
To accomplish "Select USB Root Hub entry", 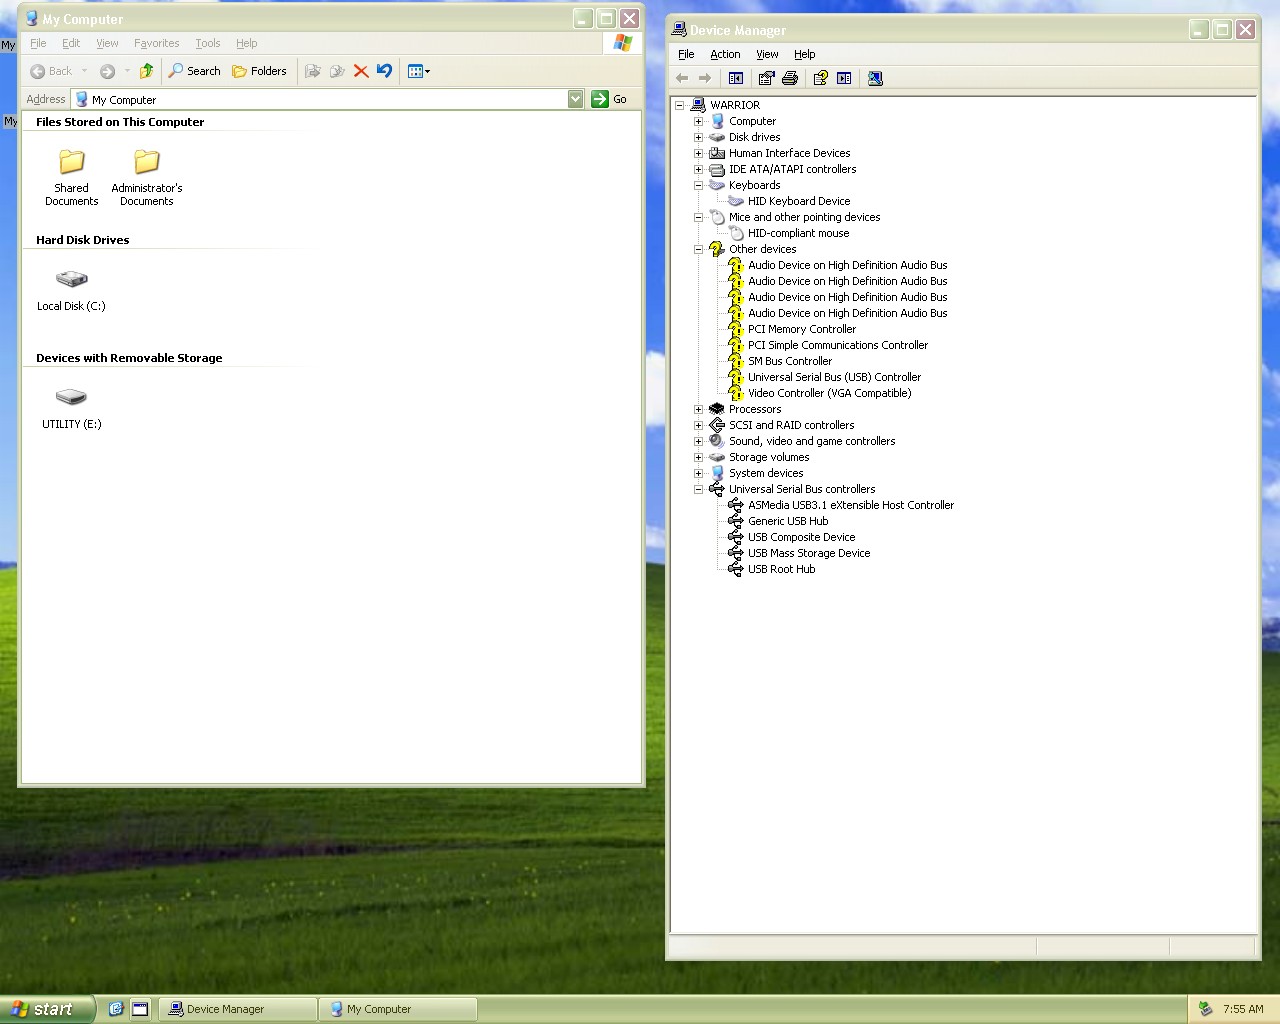I will (x=782, y=569).
